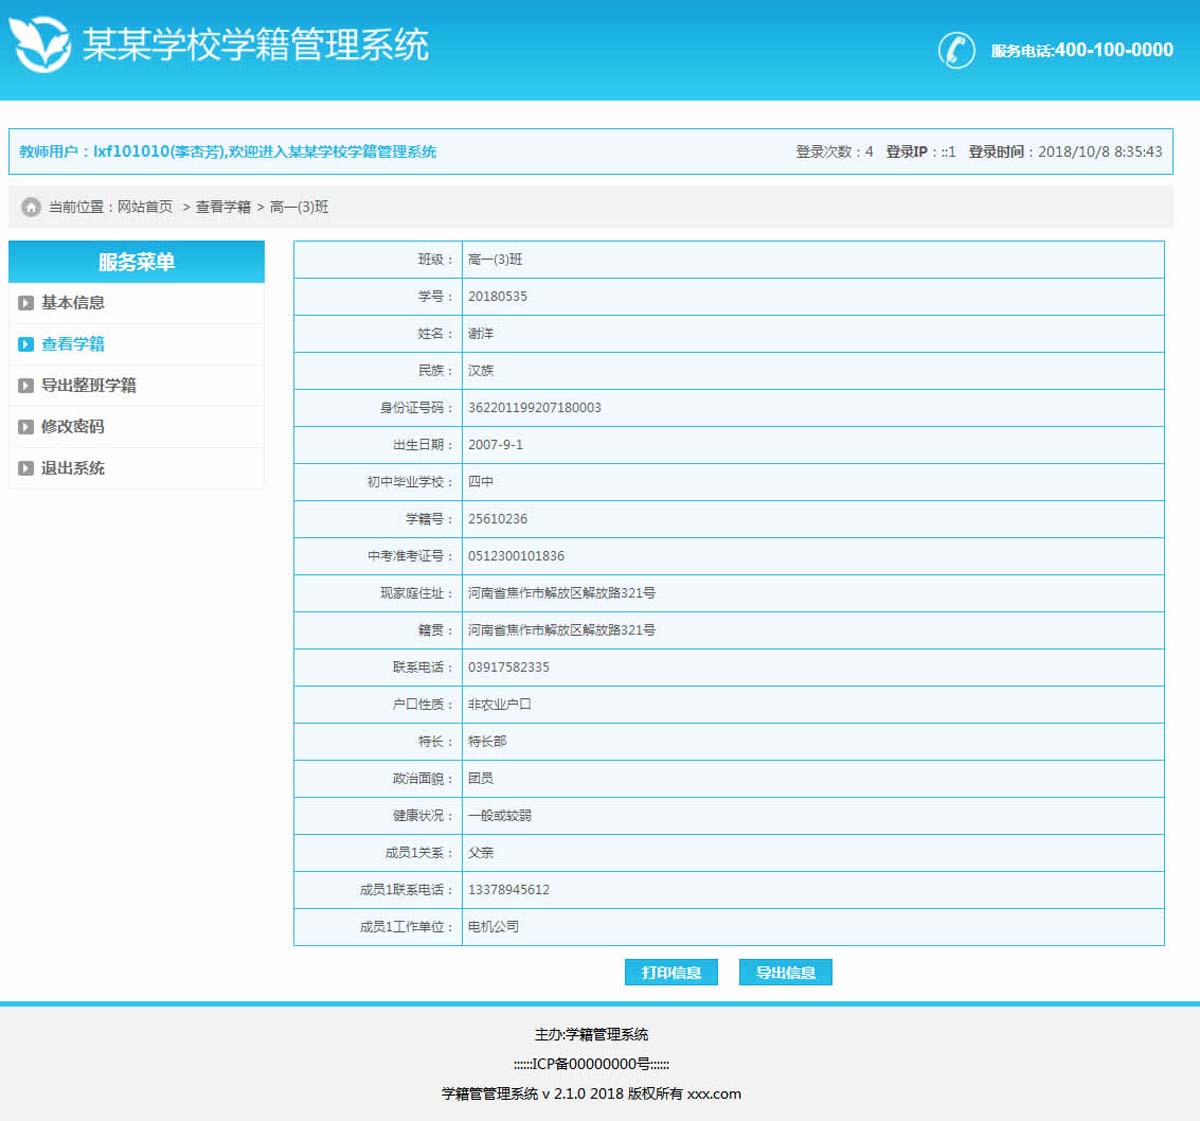Click the 主办:学籍管理系统 footer text
Viewport: 1200px width, 1121px height.
point(592,1034)
